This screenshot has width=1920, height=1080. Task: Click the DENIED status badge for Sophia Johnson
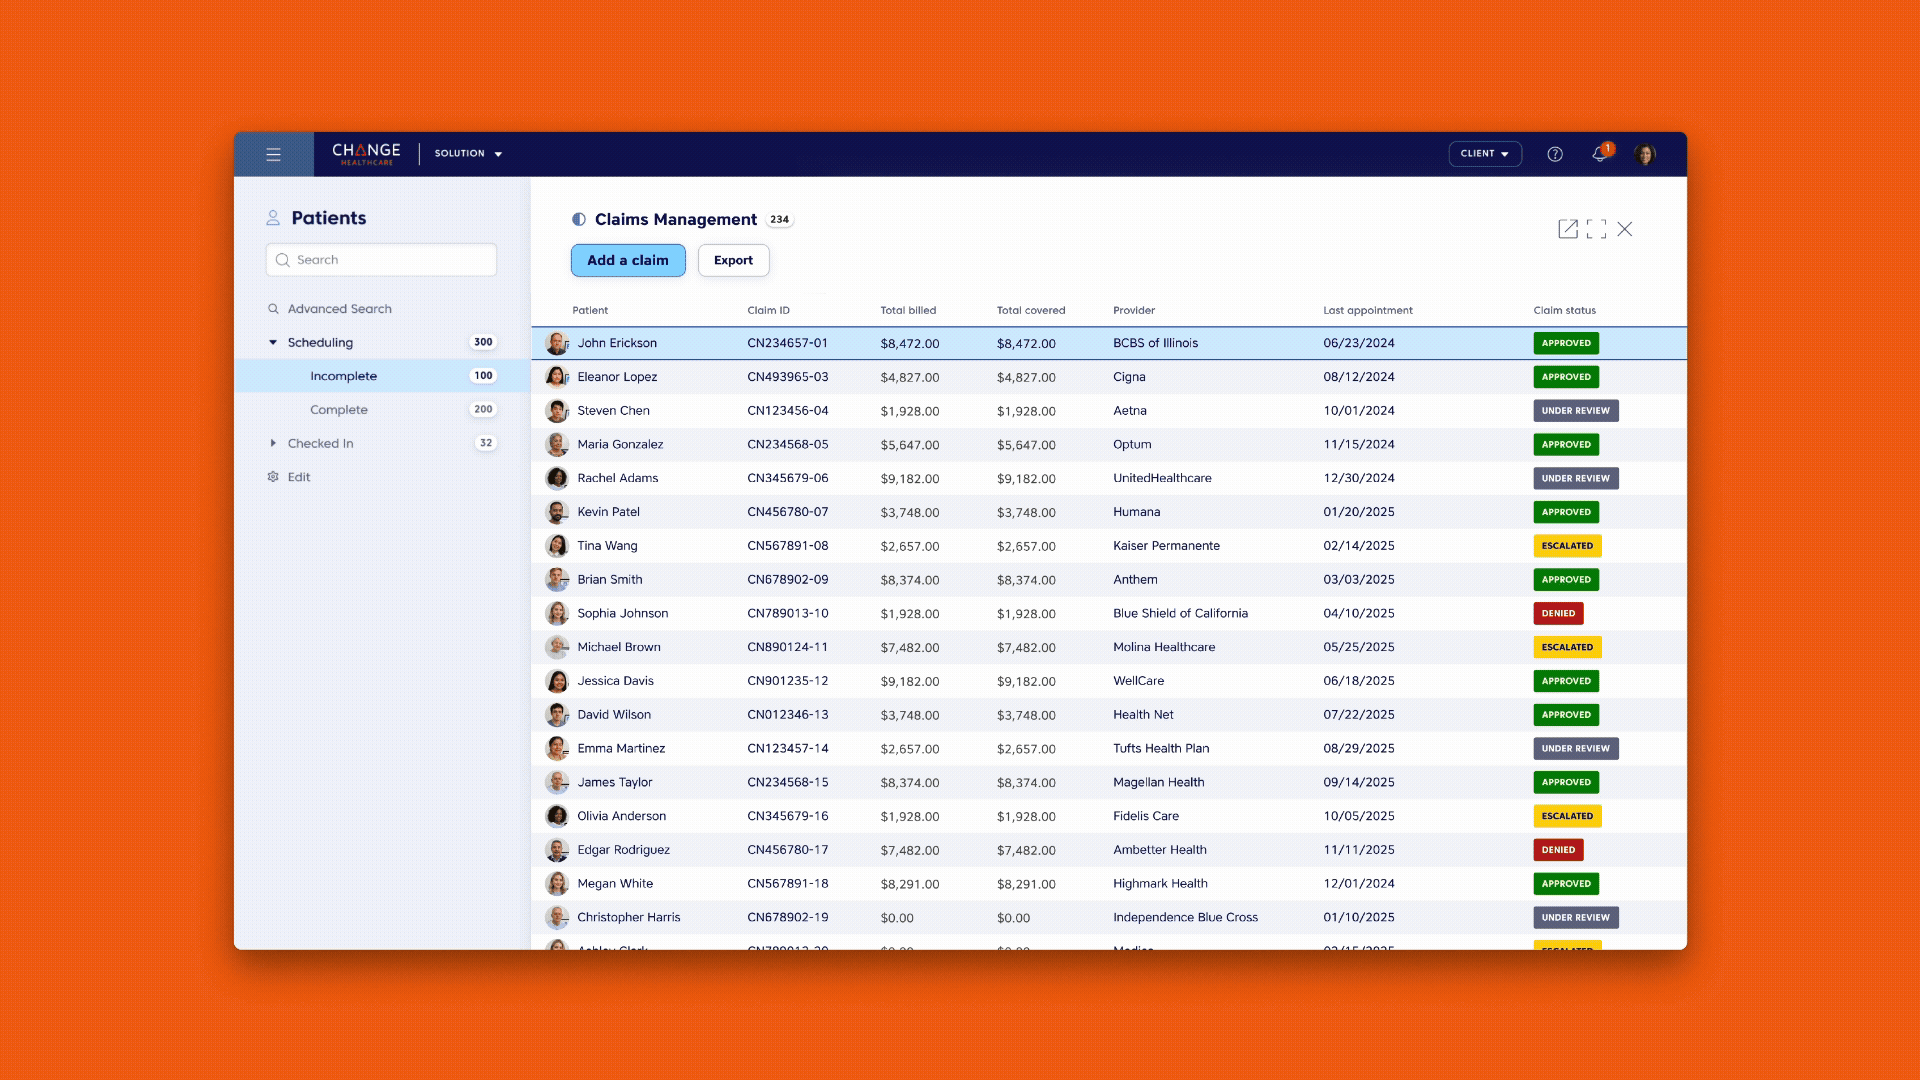(1558, 613)
